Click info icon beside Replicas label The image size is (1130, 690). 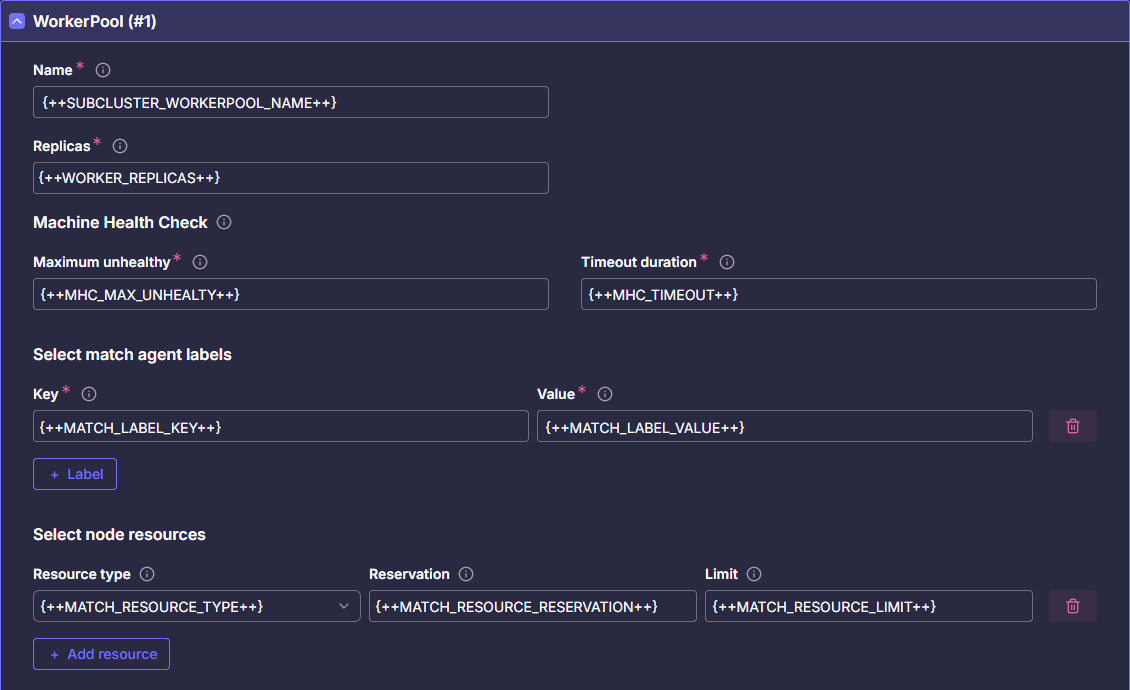(120, 146)
